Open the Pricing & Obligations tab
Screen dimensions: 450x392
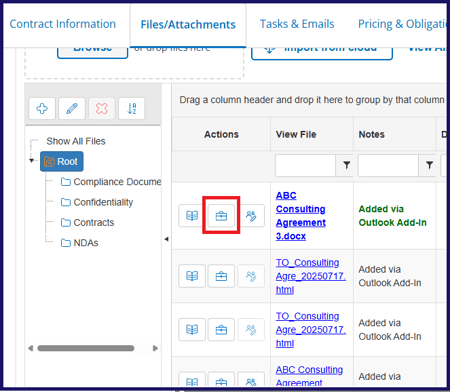pyautogui.click(x=402, y=24)
